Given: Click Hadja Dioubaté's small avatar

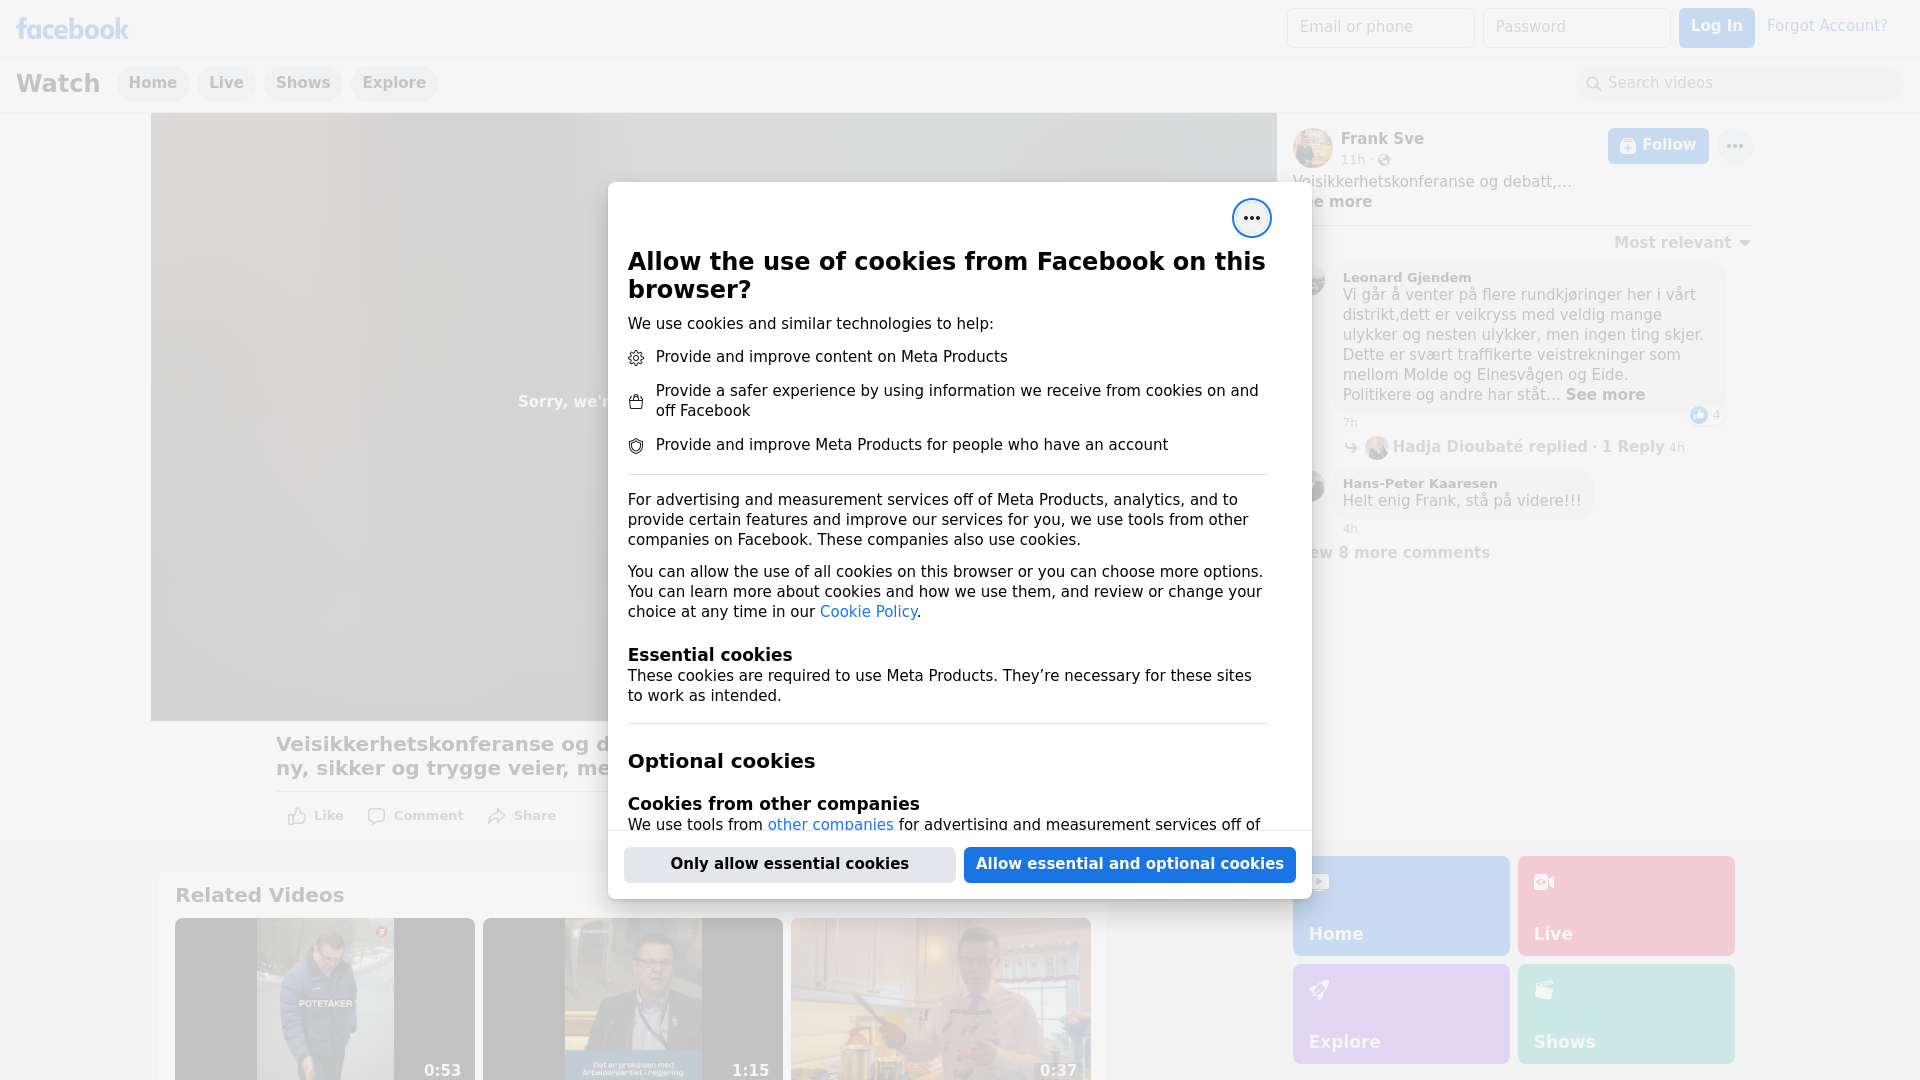Looking at the screenshot, I should coord(1377,447).
